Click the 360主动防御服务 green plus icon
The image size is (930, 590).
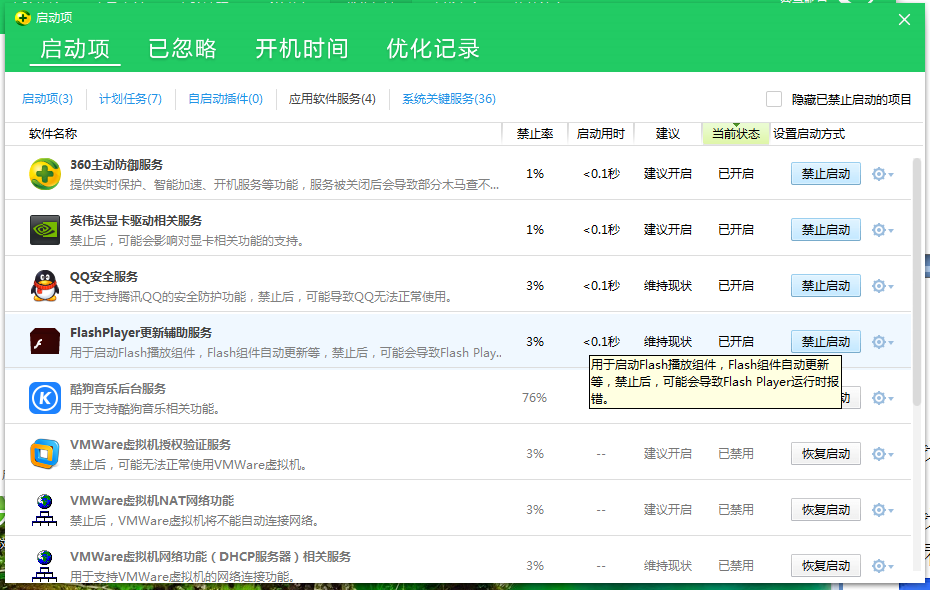(45, 174)
